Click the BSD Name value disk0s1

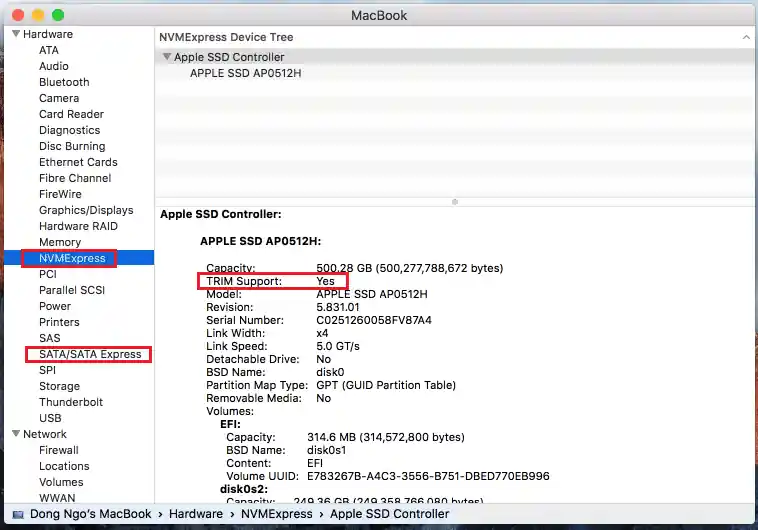pyautogui.click(x=326, y=450)
